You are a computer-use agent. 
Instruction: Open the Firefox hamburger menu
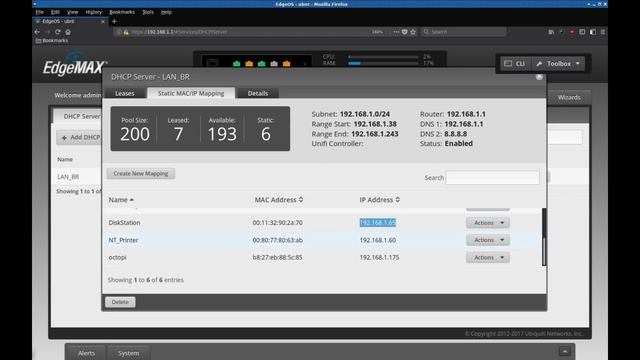pyautogui.click(x=603, y=32)
